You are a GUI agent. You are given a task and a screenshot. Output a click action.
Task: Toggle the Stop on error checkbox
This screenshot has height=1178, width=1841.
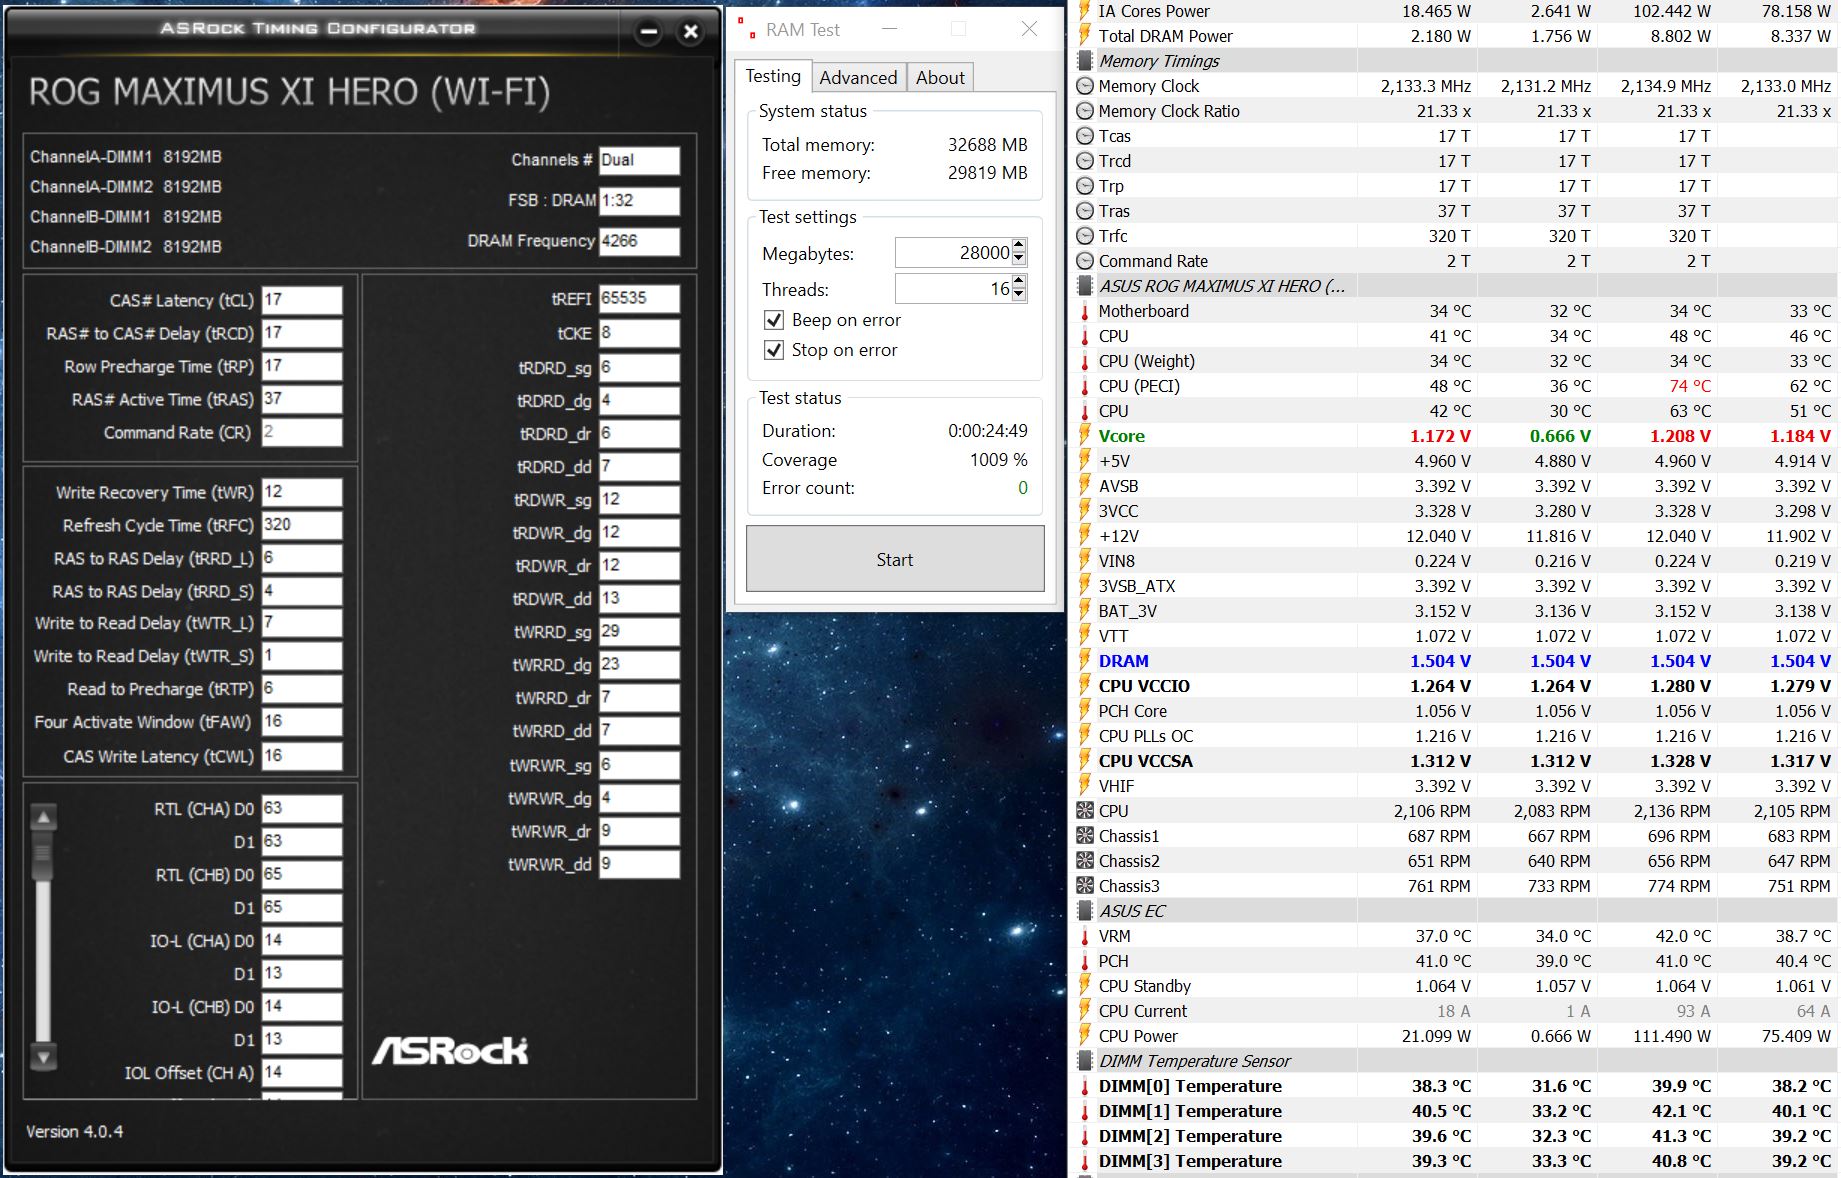(773, 350)
